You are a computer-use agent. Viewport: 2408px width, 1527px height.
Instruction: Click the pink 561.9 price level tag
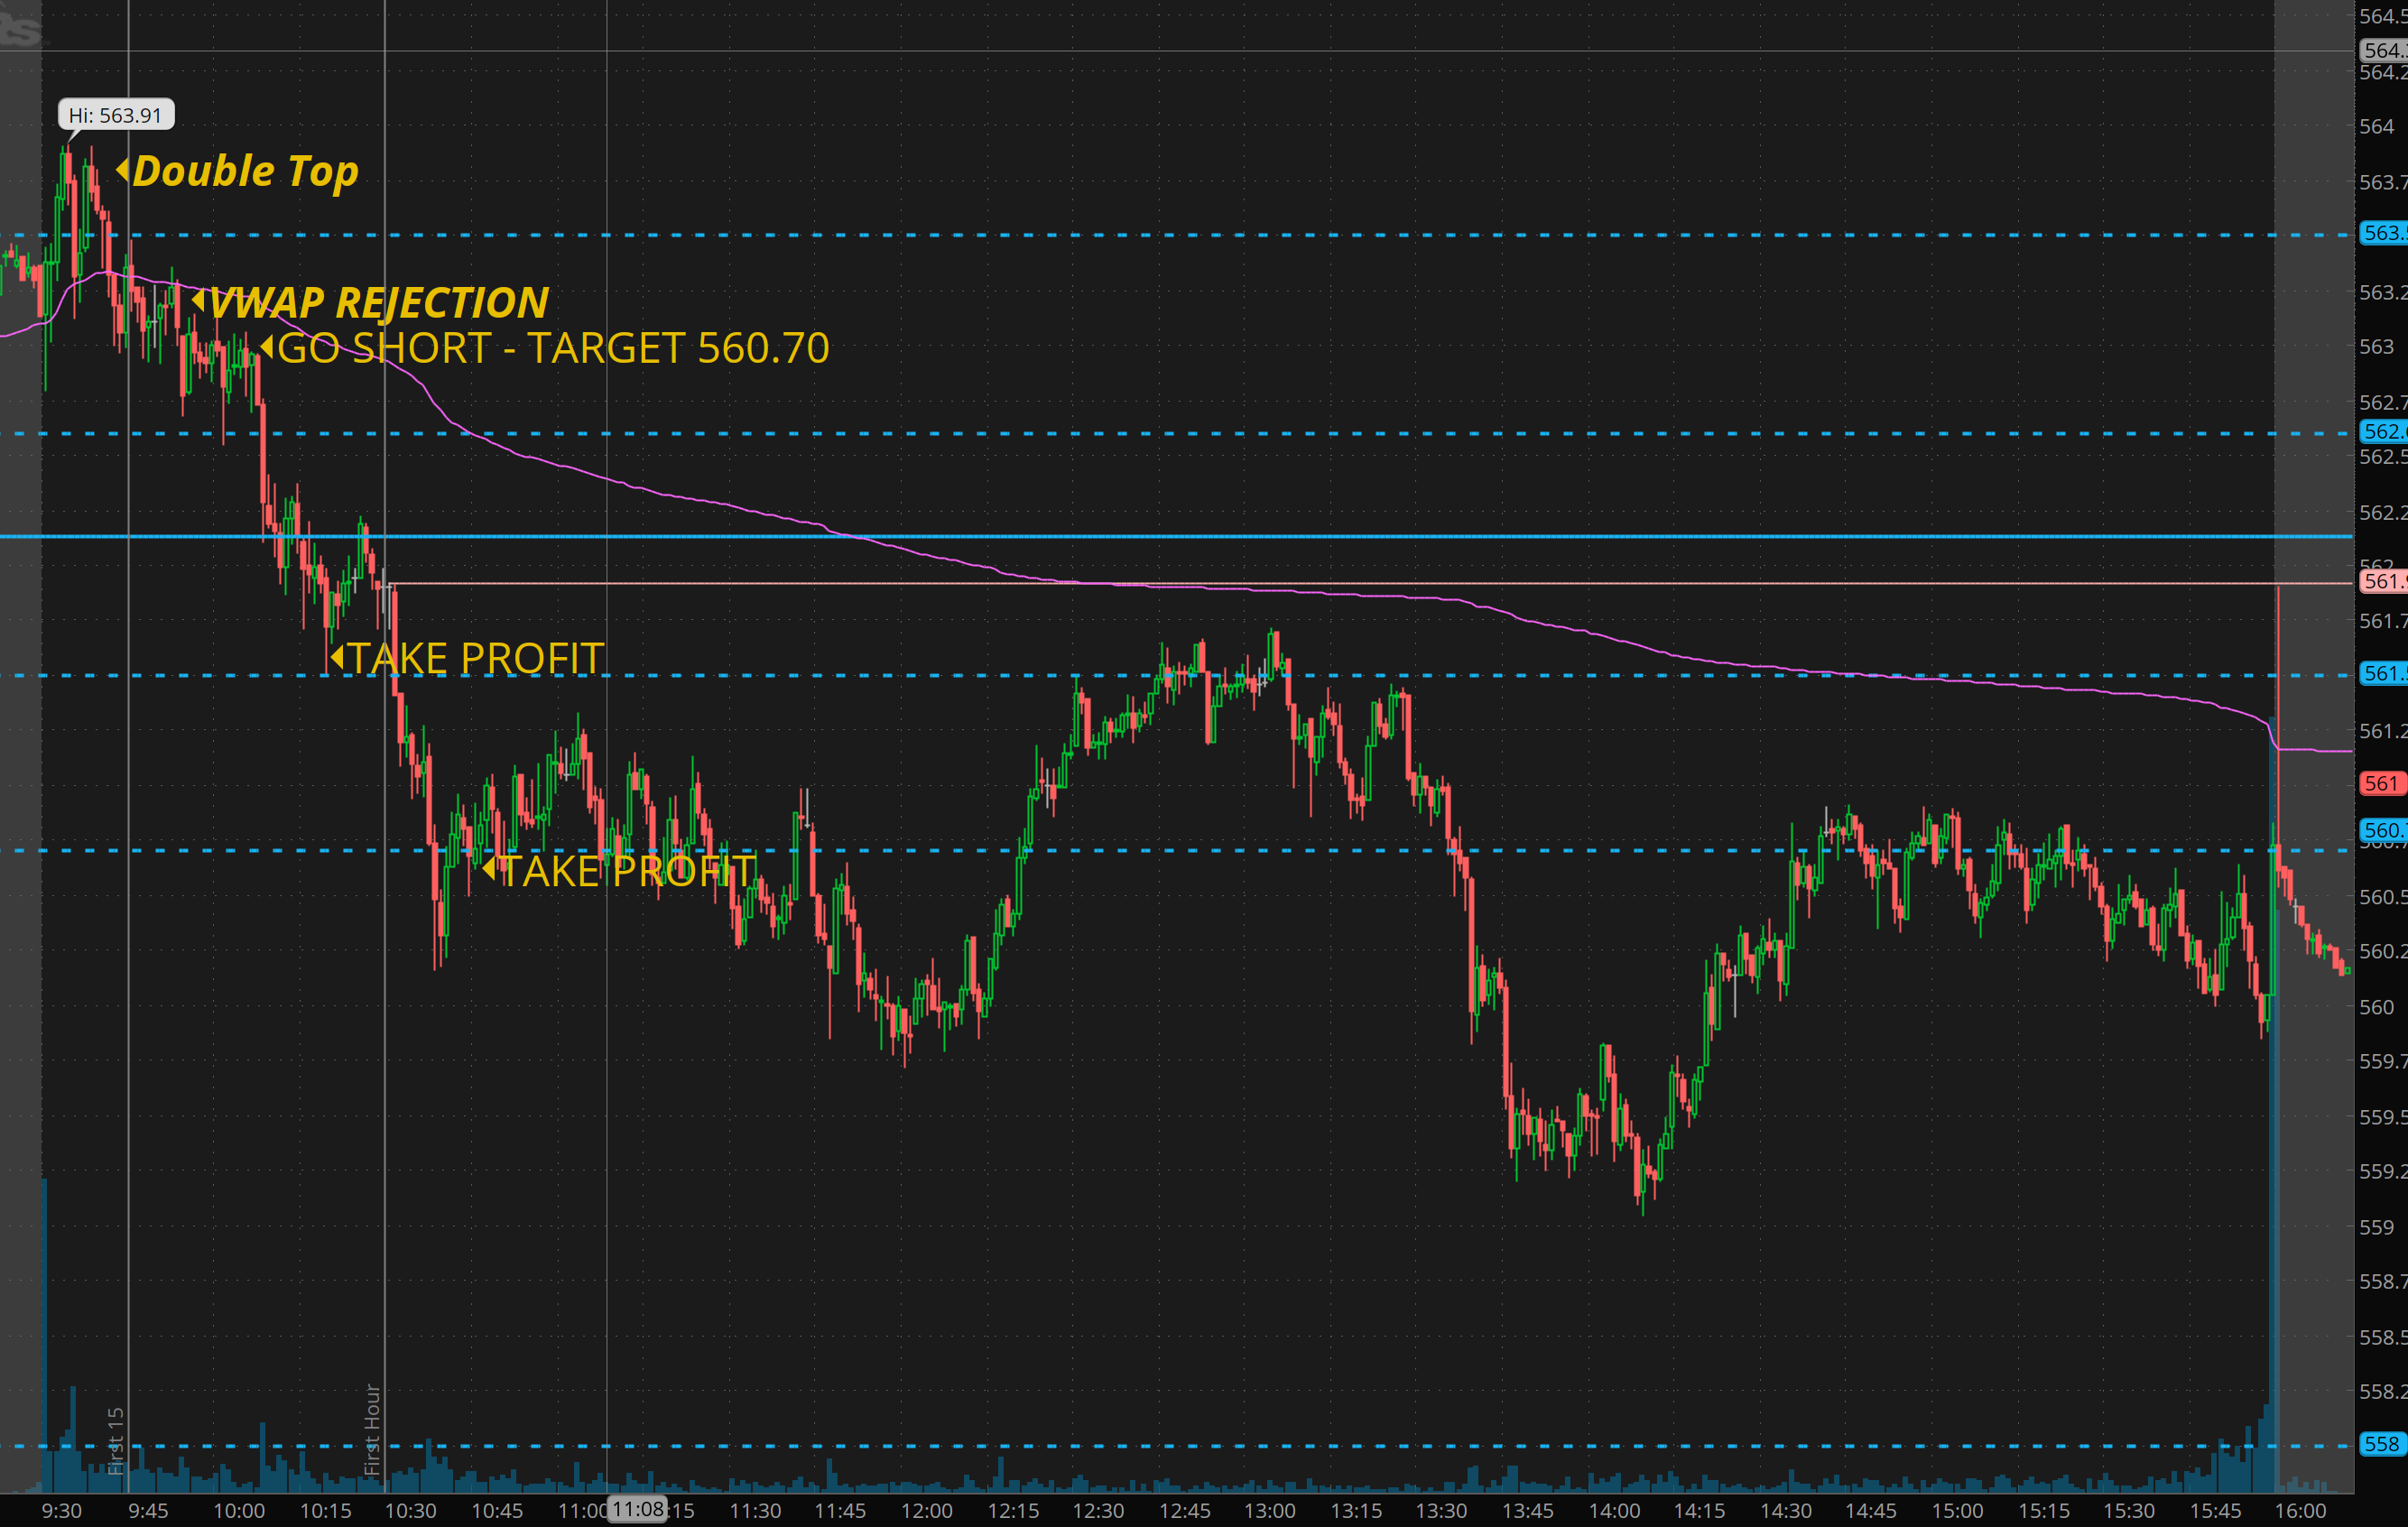(2384, 581)
